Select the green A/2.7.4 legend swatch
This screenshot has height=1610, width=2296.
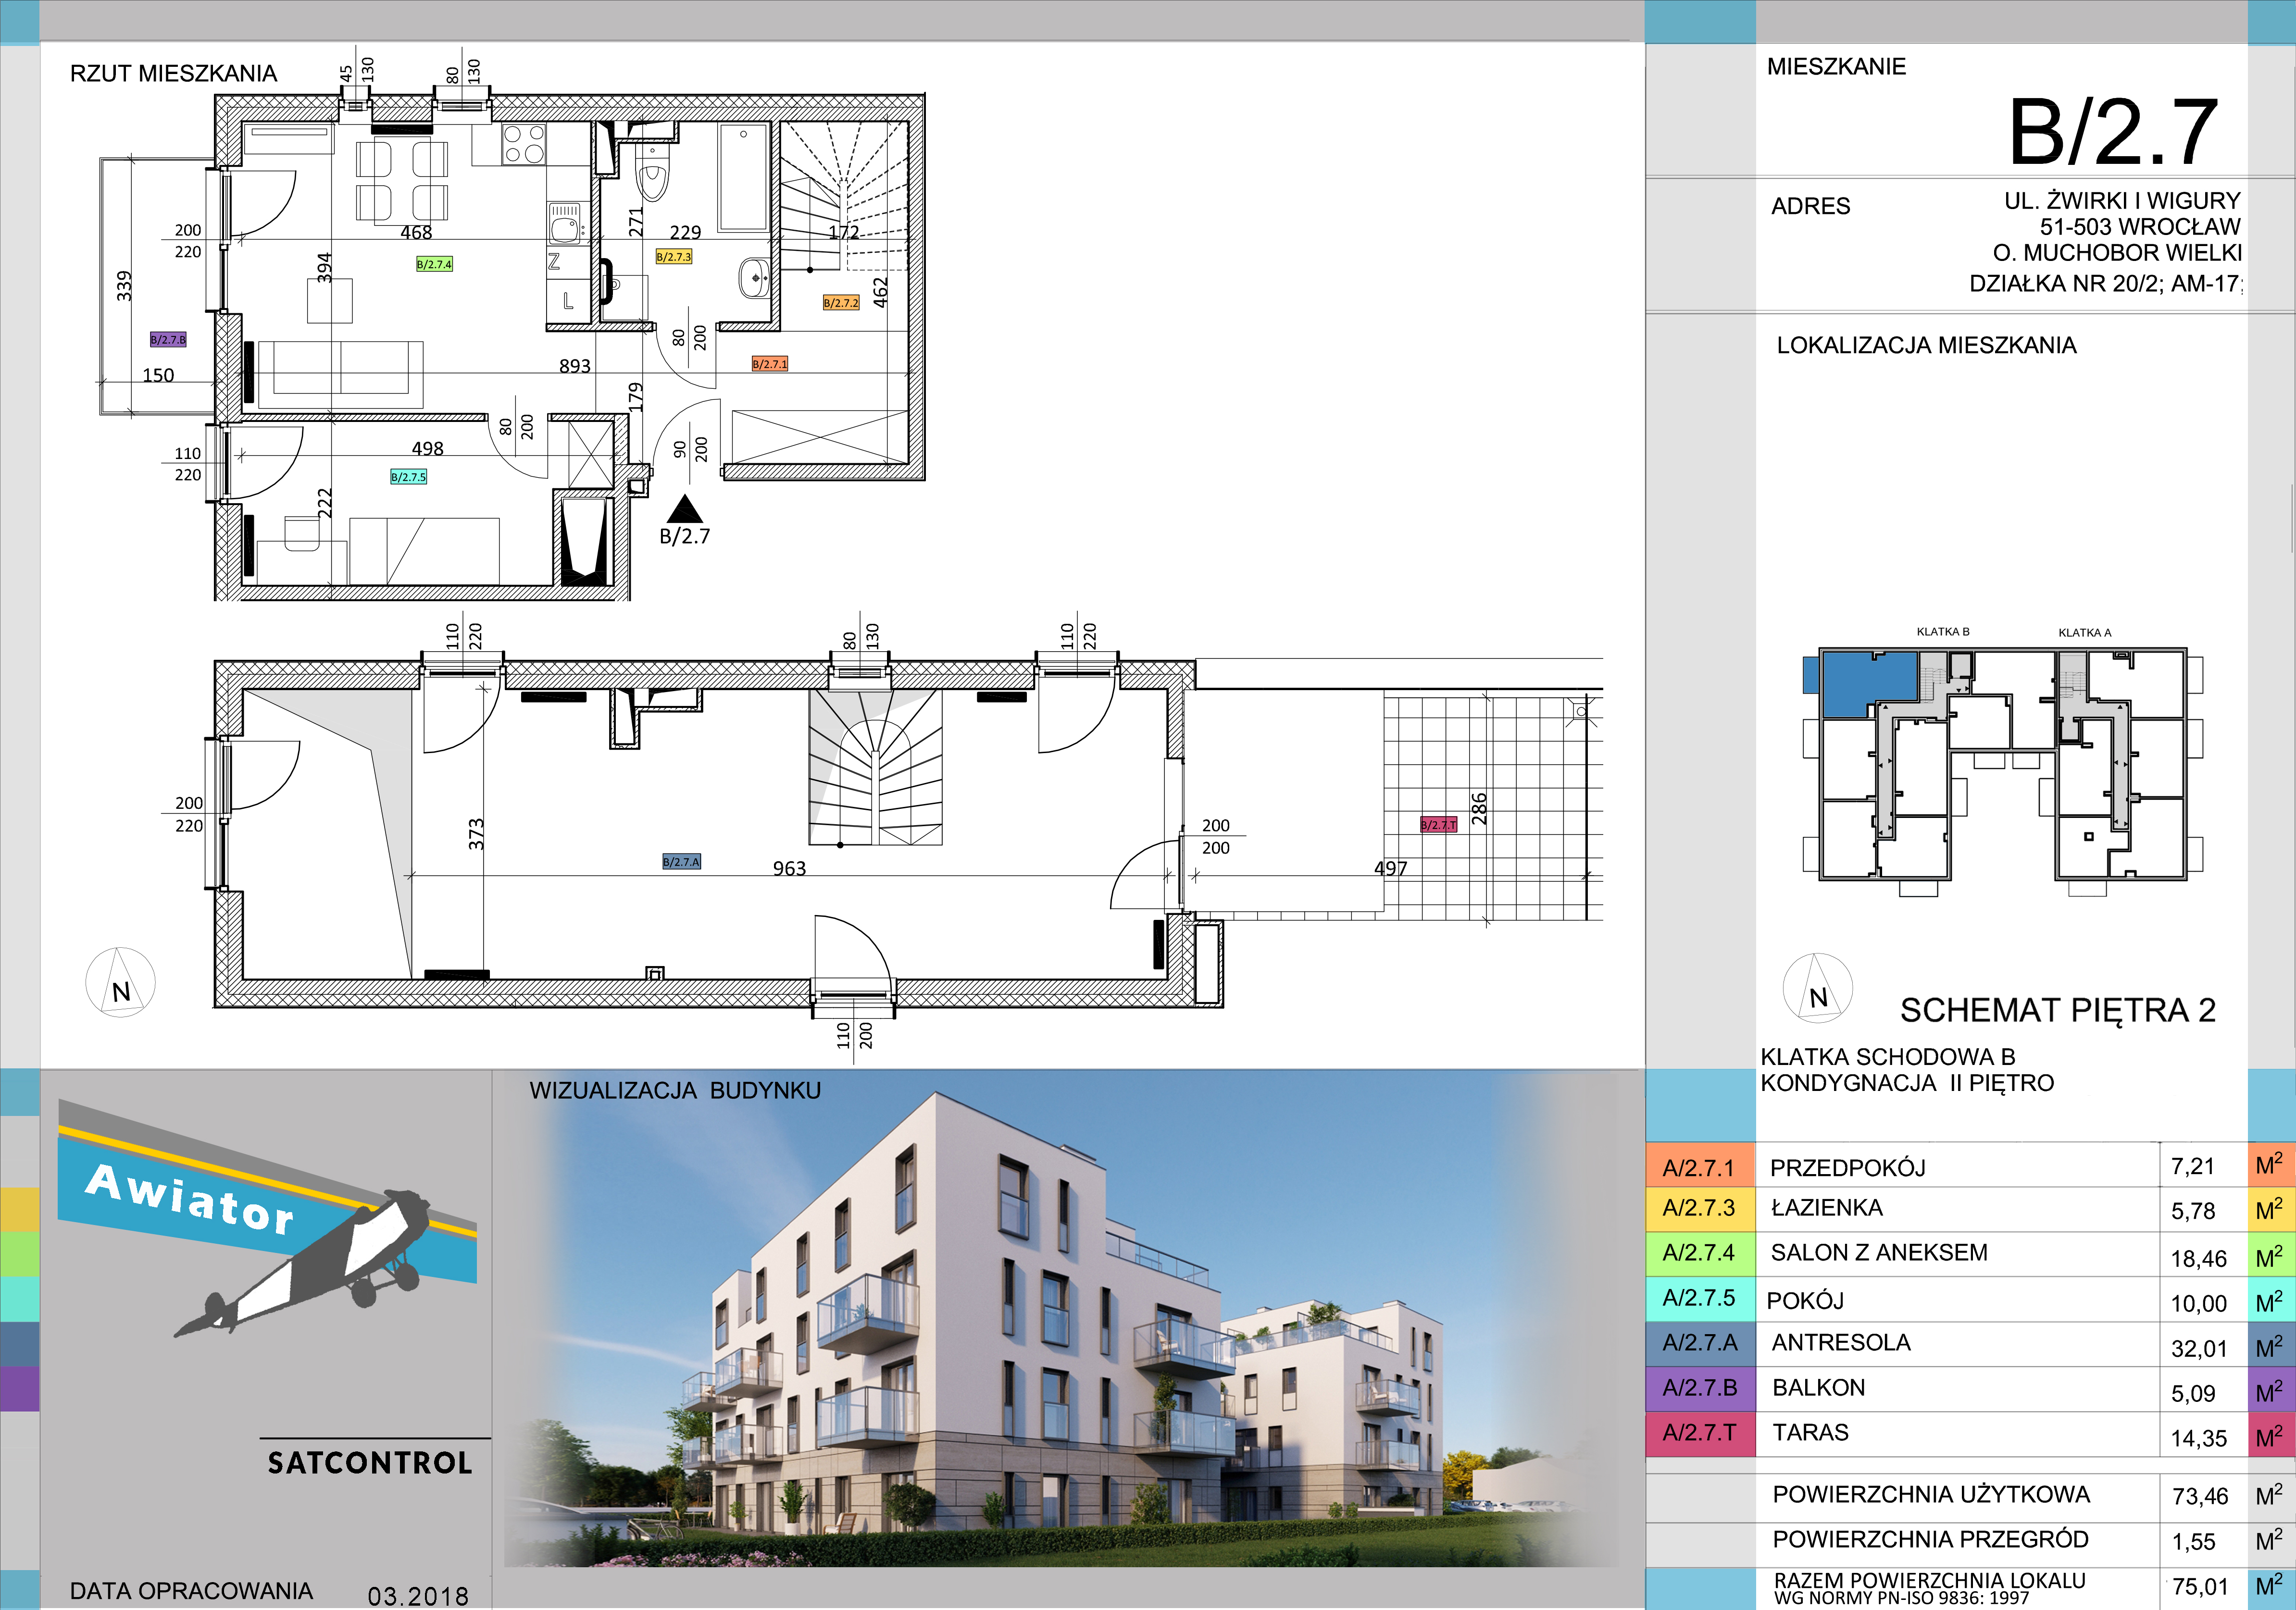point(1700,1254)
